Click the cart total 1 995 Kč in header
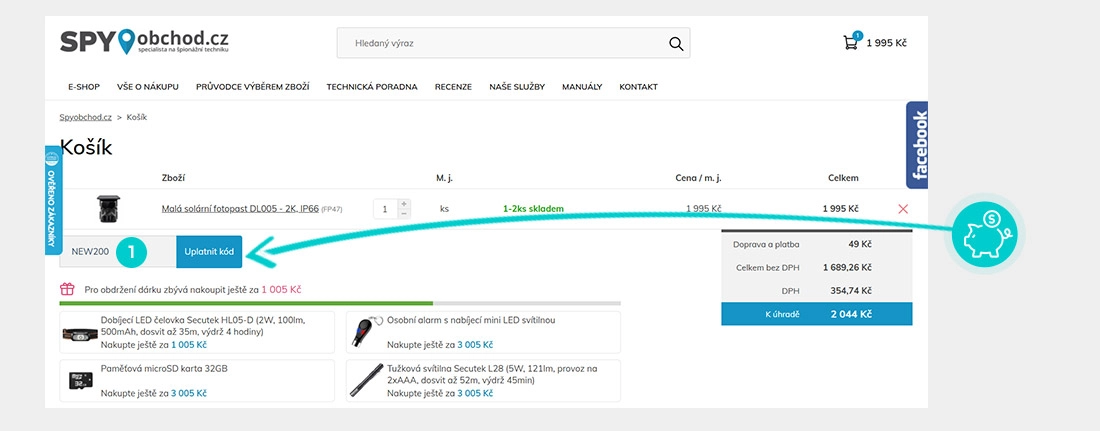 [887, 43]
